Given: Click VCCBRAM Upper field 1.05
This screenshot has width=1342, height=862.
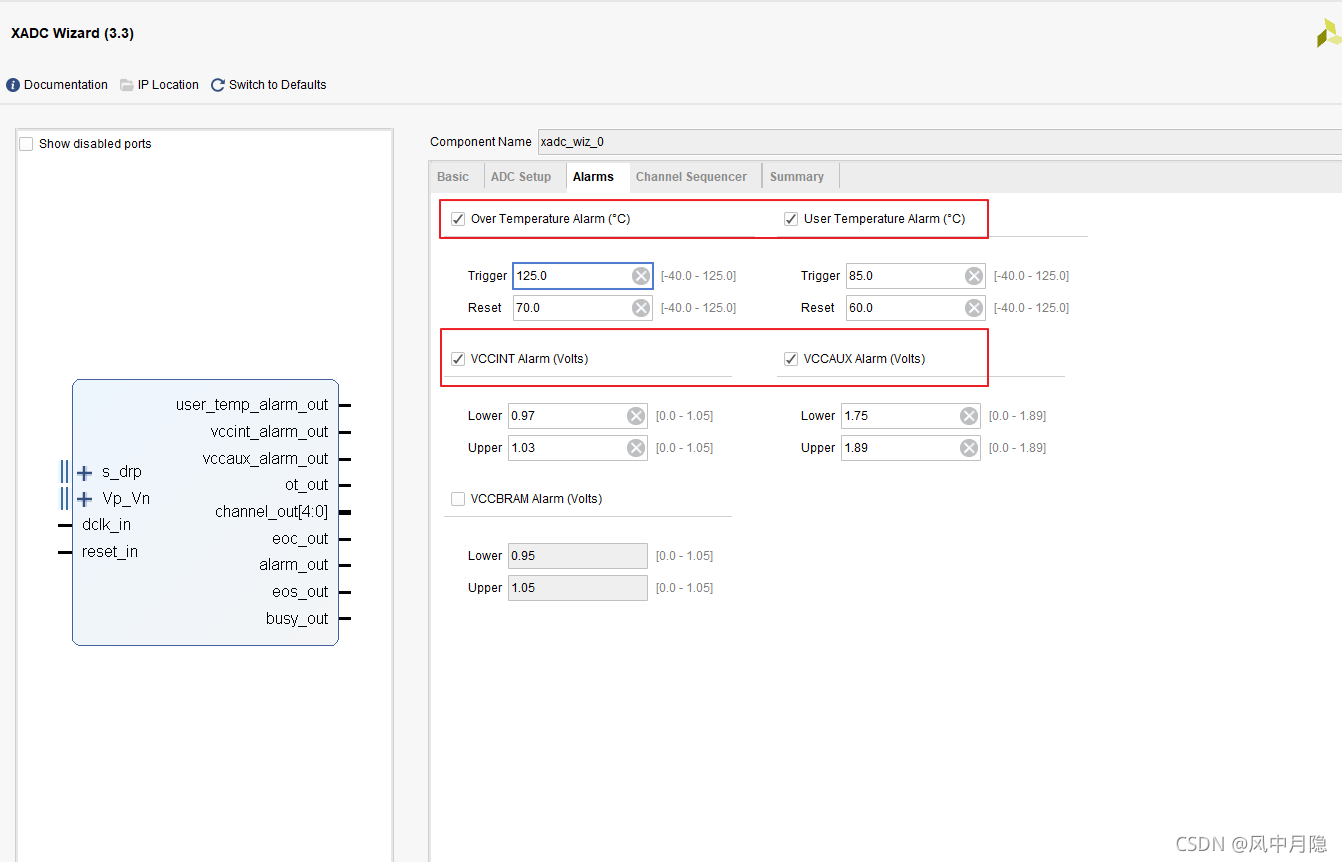Looking at the screenshot, I should (x=578, y=588).
